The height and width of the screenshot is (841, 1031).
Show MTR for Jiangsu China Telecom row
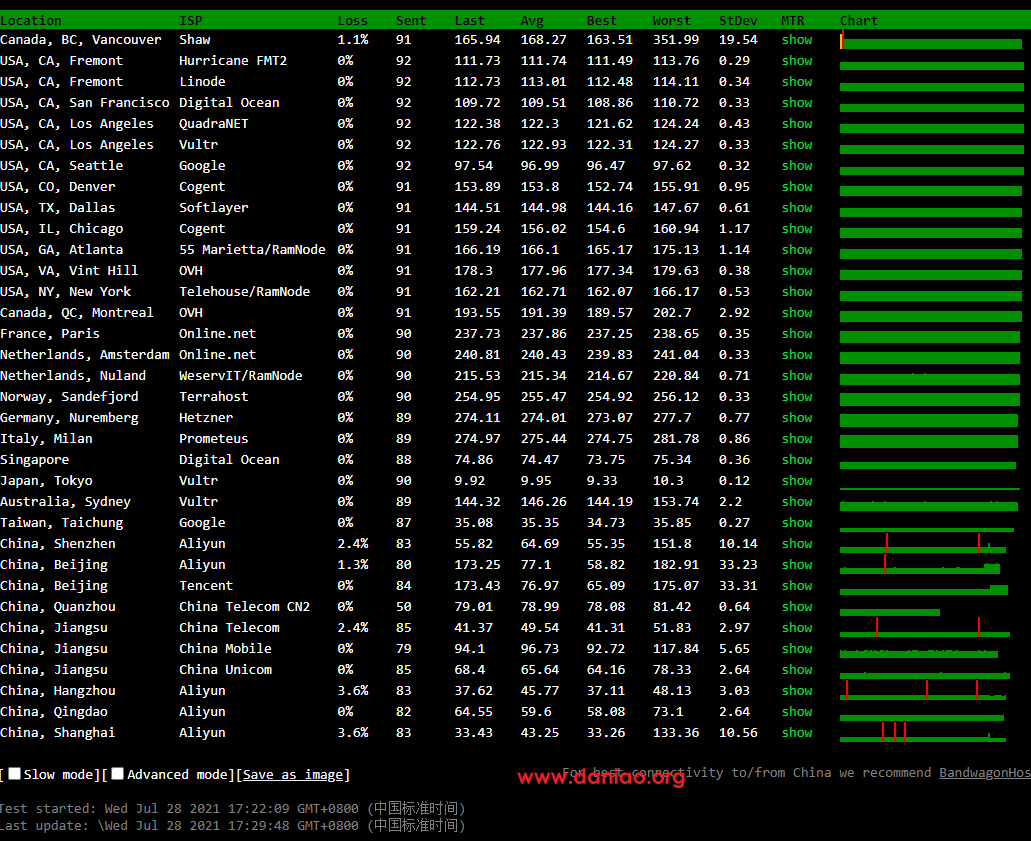click(x=797, y=629)
